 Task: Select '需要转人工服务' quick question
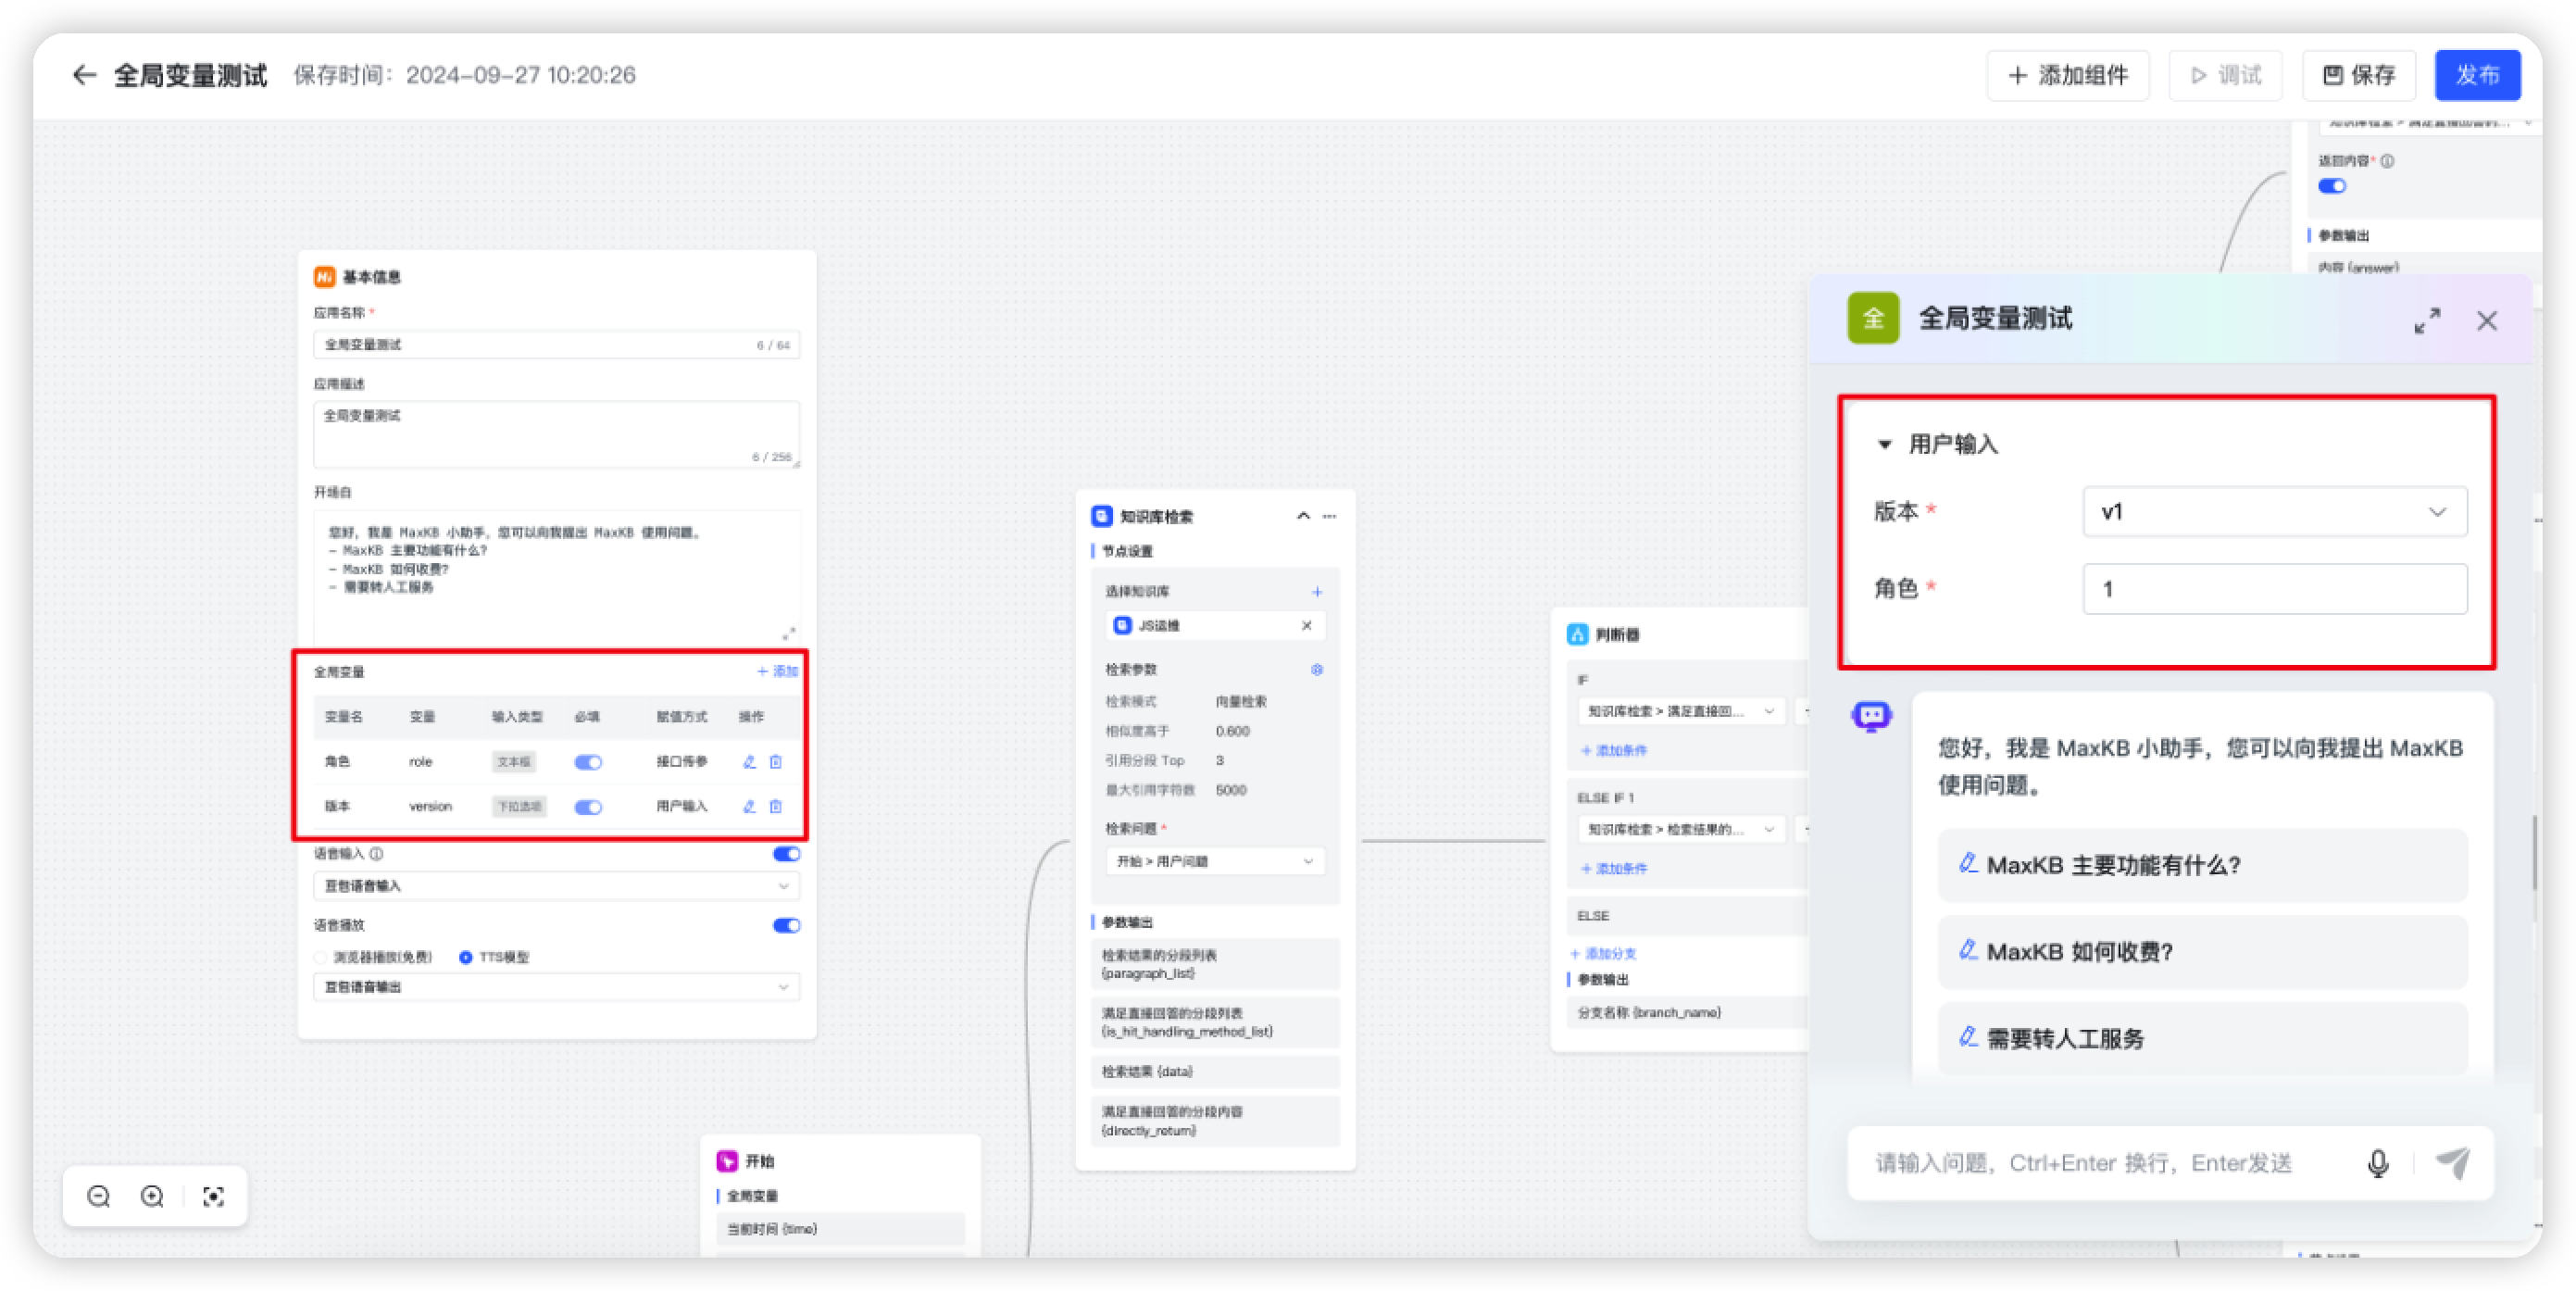[2203, 1039]
